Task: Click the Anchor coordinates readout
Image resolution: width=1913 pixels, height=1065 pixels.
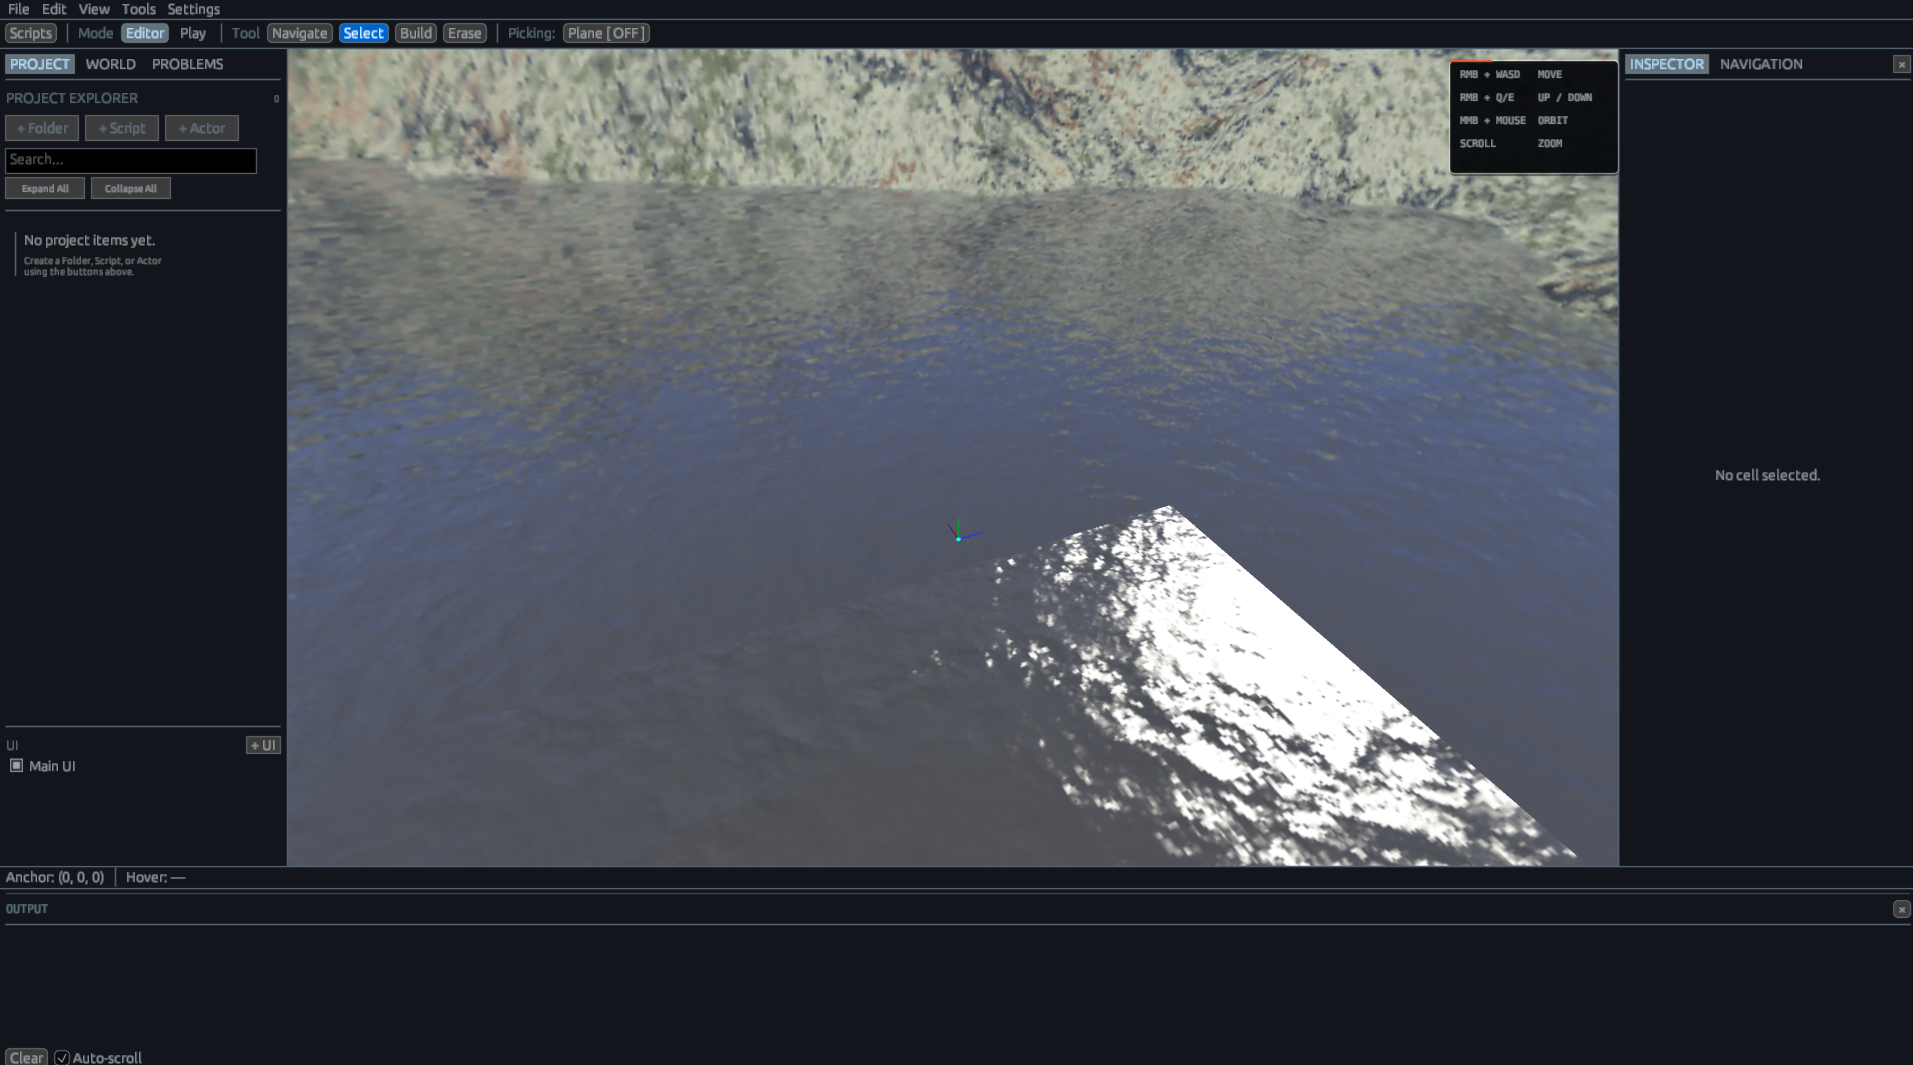Action: tap(55, 877)
